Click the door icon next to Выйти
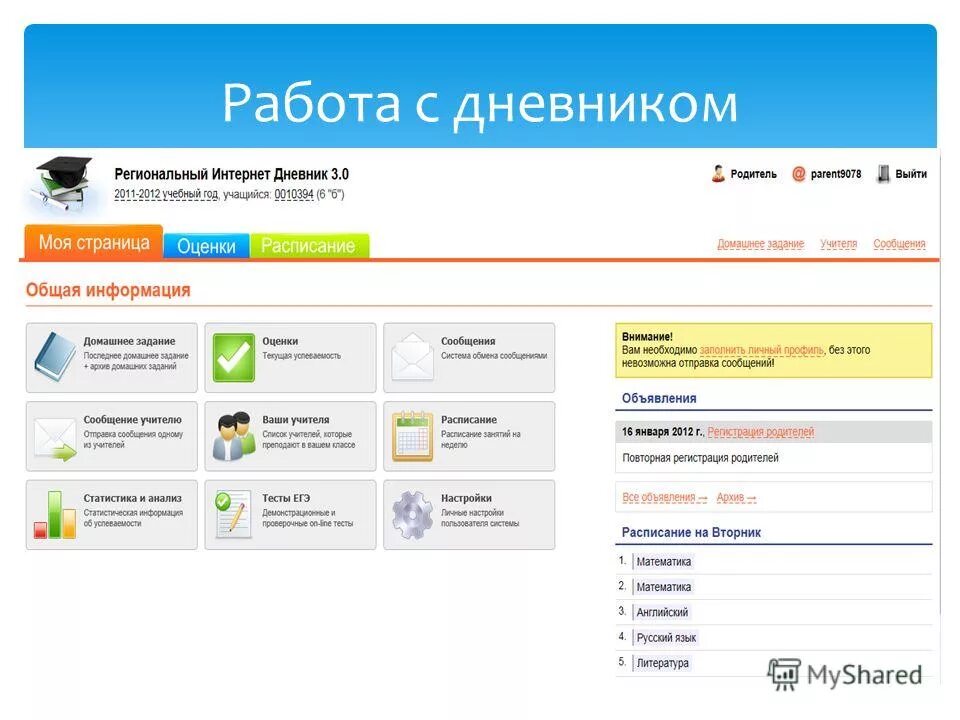 (x=883, y=174)
